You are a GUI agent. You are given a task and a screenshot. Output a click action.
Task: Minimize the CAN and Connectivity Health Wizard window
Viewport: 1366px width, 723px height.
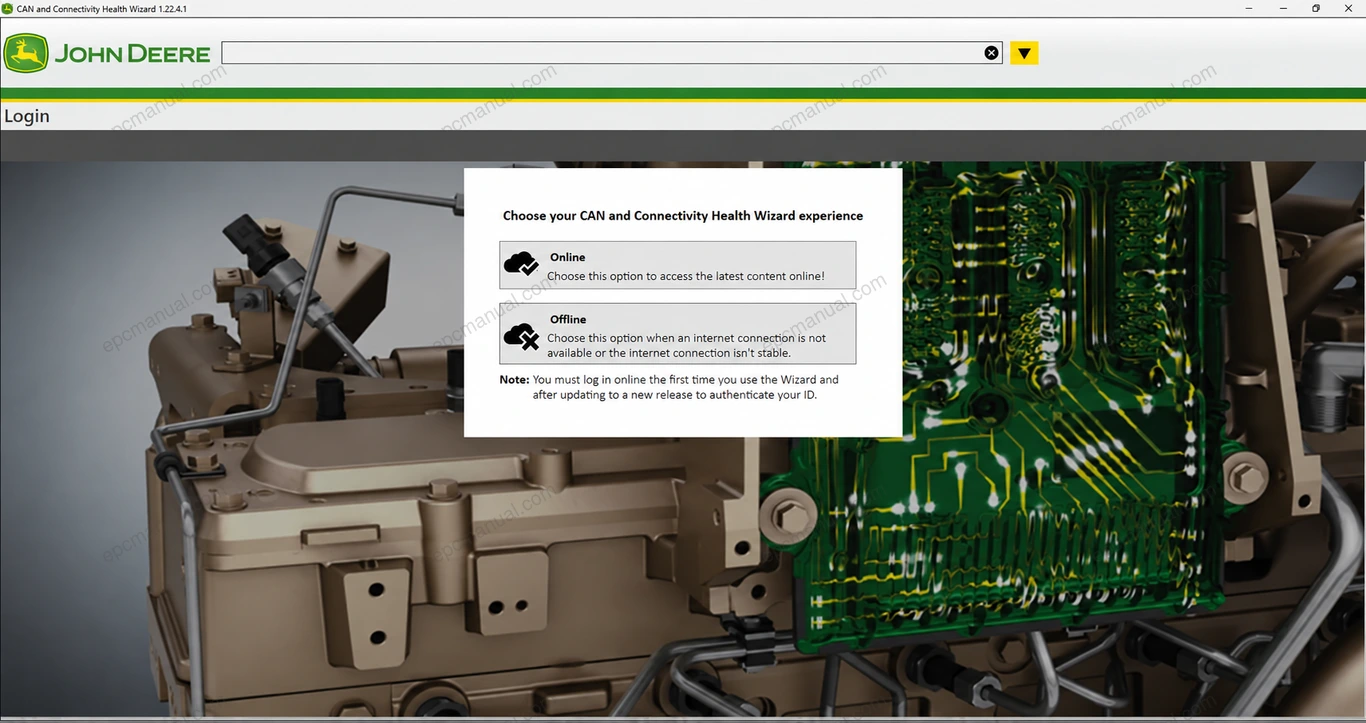(x=1283, y=8)
